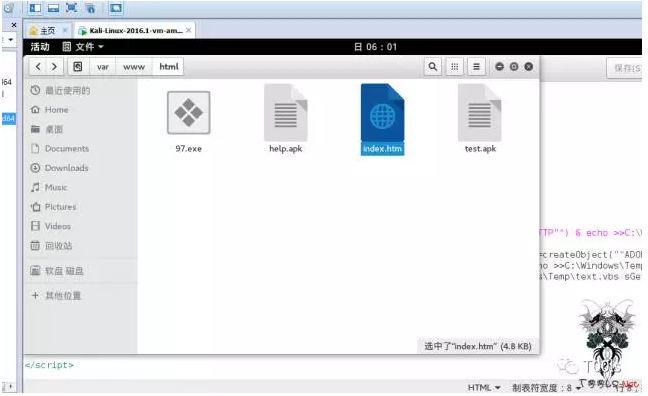Open Downloads in the sidebar

(x=67, y=168)
